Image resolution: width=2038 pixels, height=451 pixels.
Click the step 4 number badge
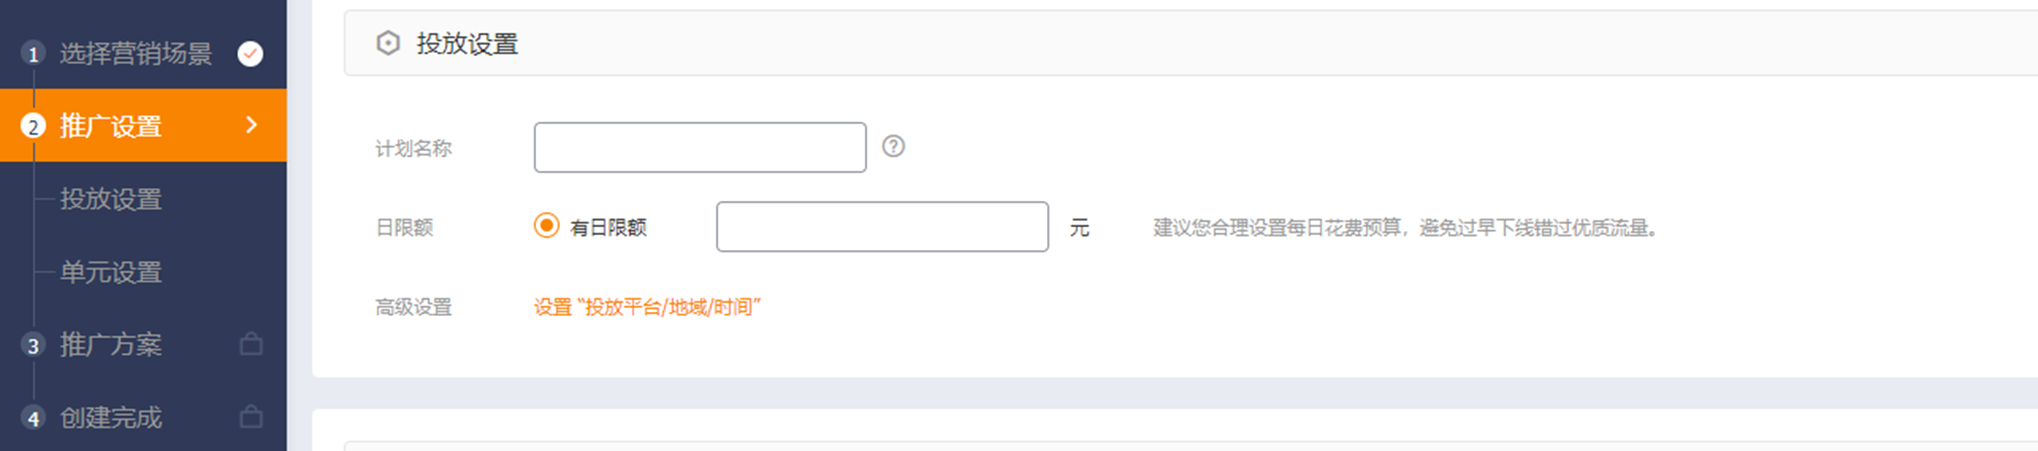(x=33, y=418)
